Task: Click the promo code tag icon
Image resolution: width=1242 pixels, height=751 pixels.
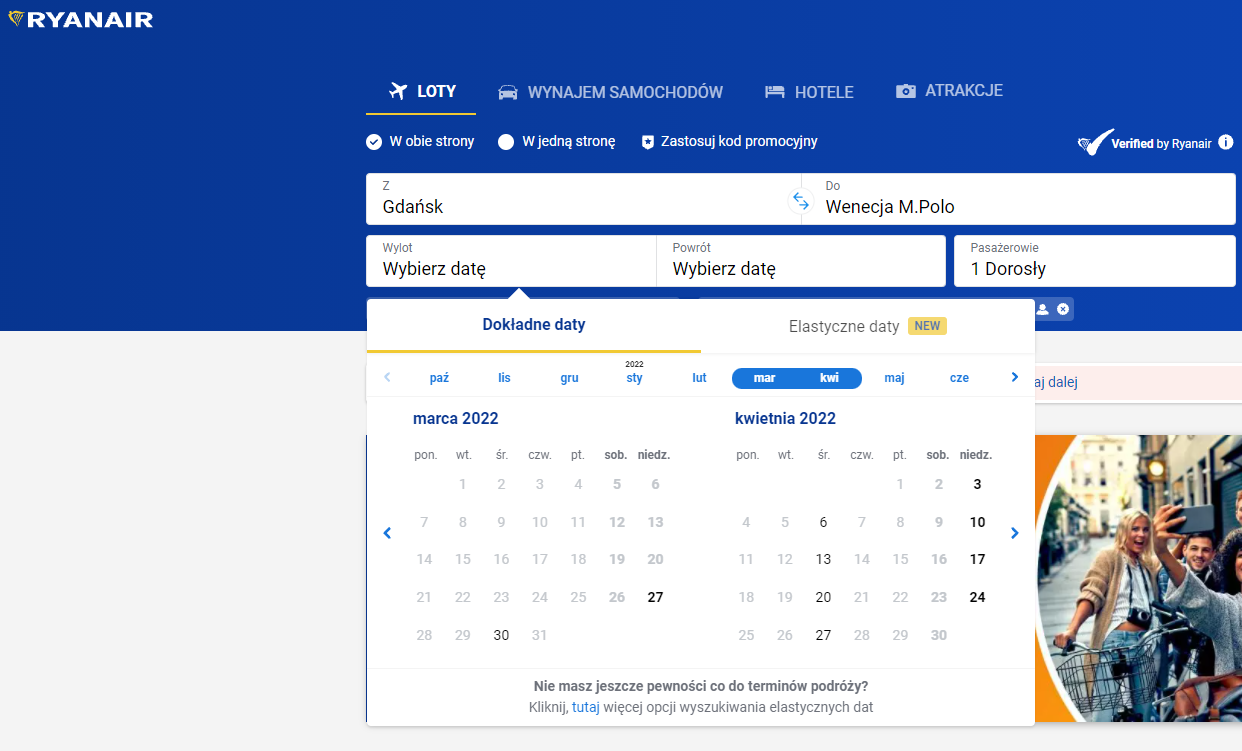Action: click(647, 142)
